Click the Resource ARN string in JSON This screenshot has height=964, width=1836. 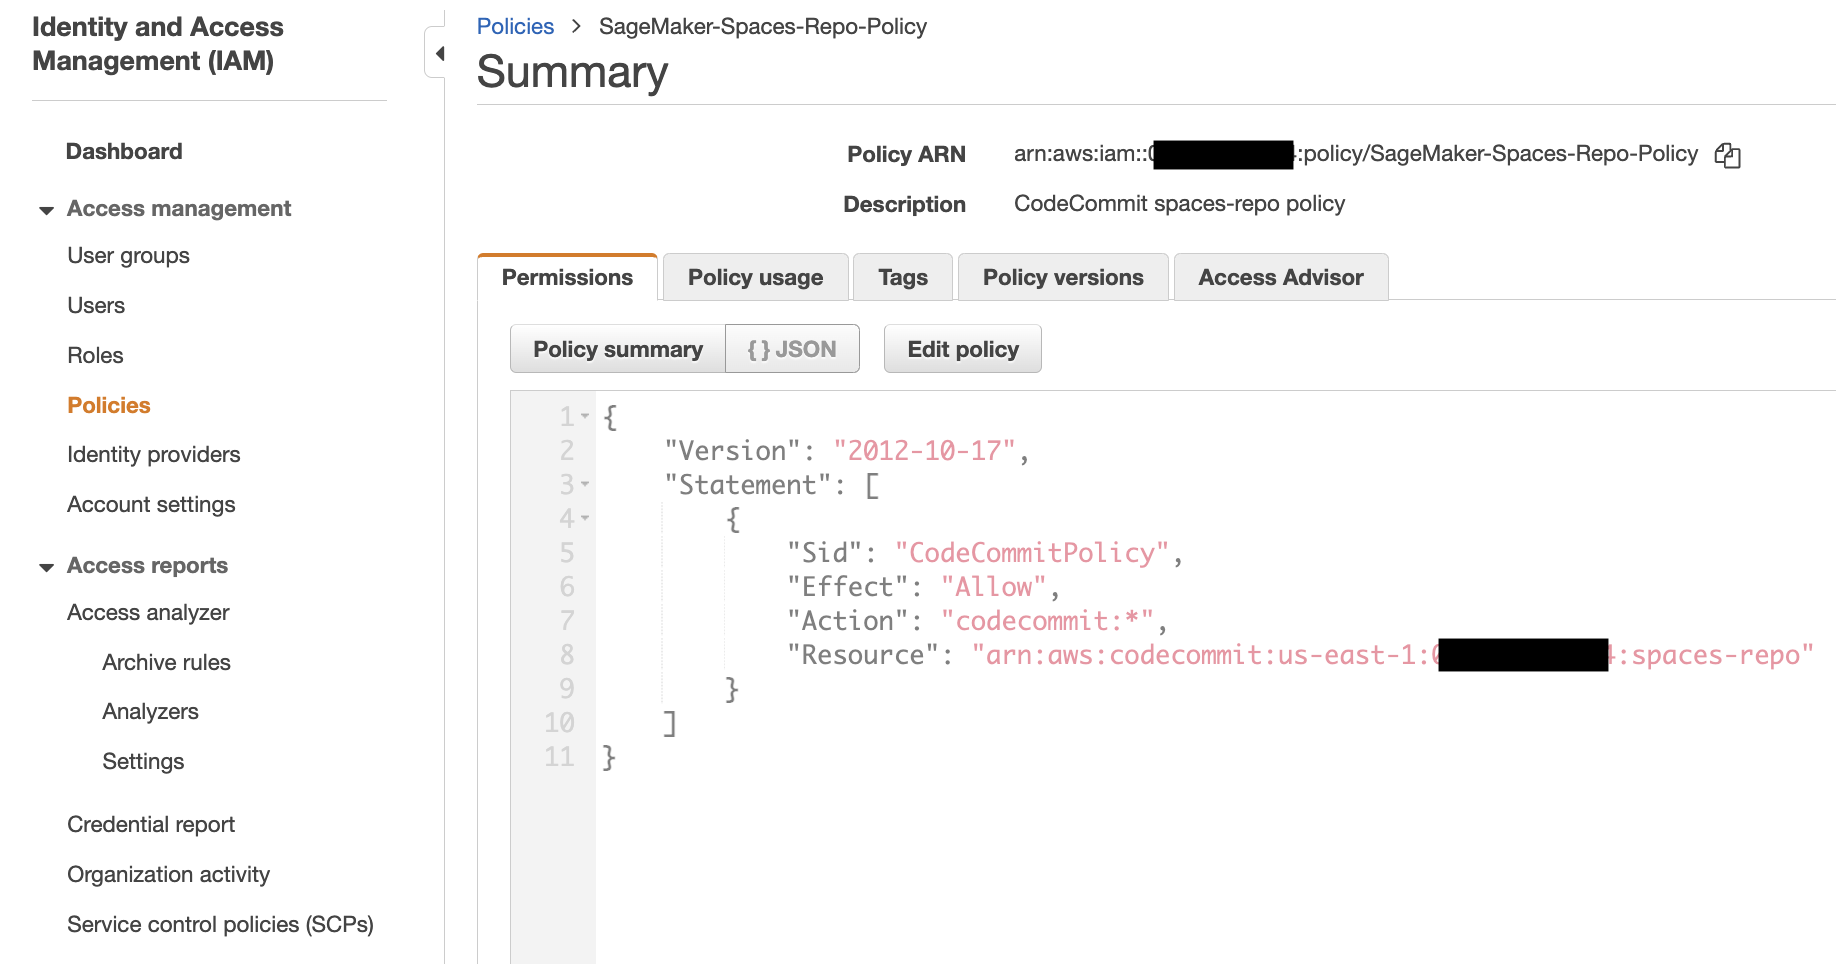pyautogui.click(x=1392, y=655)
